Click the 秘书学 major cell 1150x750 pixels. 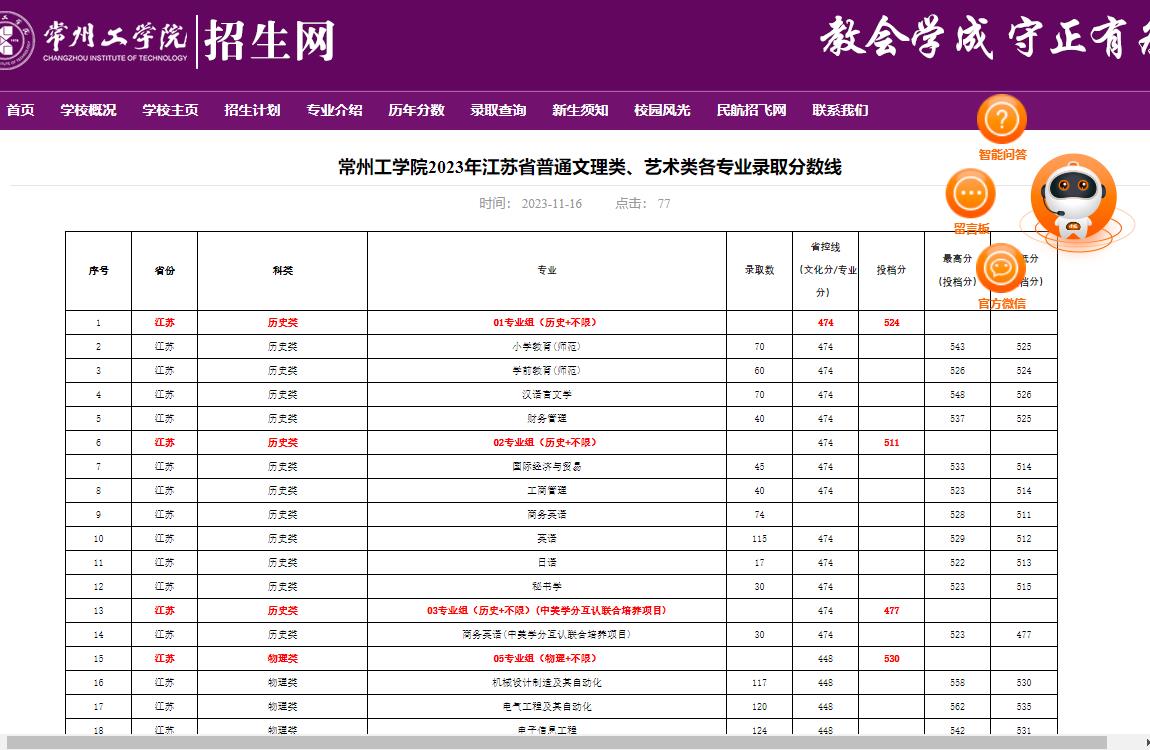click(546, 587)
